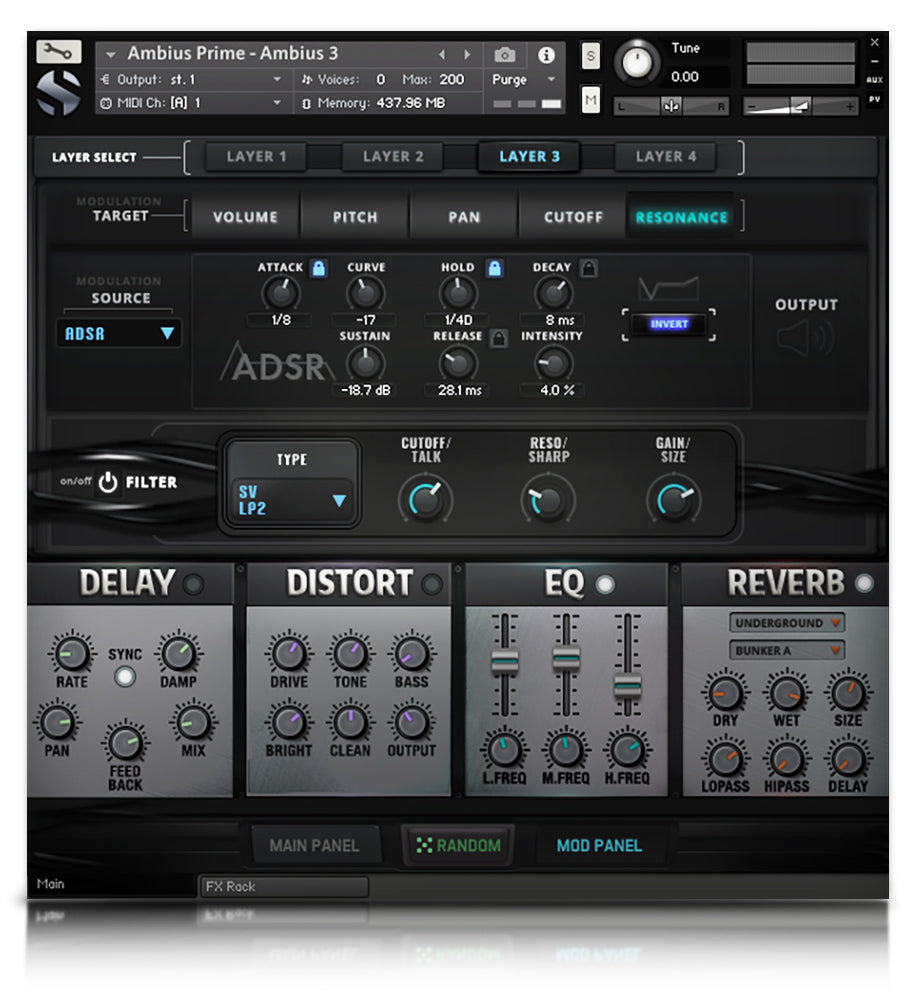This screenshot has width=911, height=1002.
Task: Open the instrument info icon
Action: (546, 55)
